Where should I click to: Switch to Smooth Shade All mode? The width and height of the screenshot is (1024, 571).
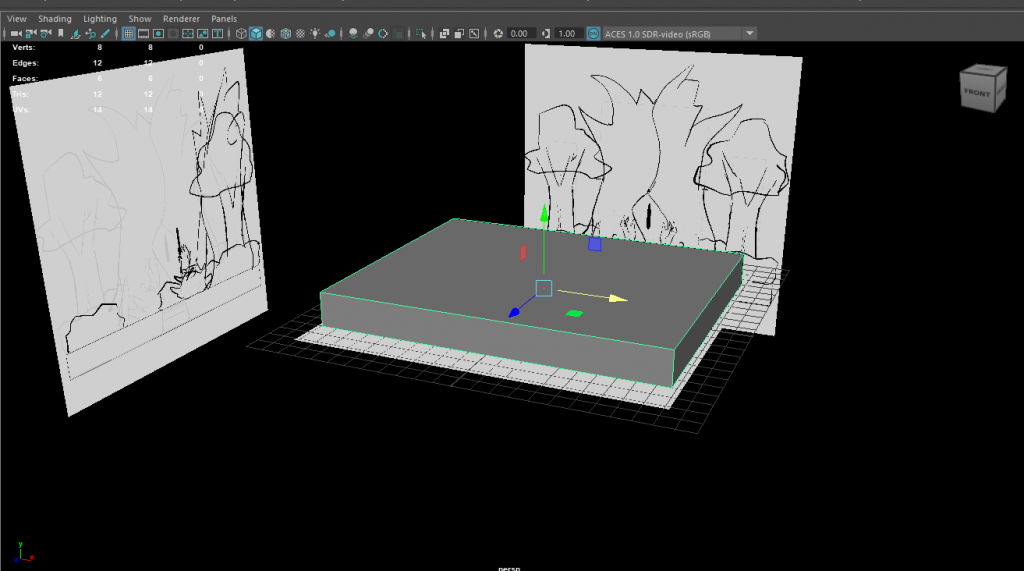pos(256,33)
